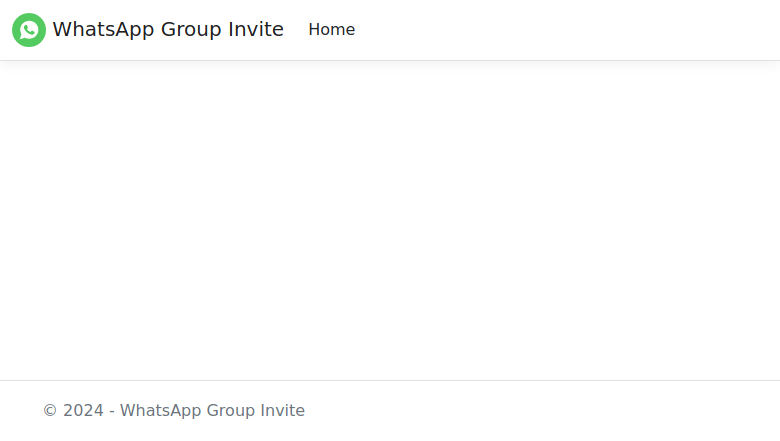Click the white phone handset inside the logo
Screen dimensions: 780x441
click(x=29, y=30)
